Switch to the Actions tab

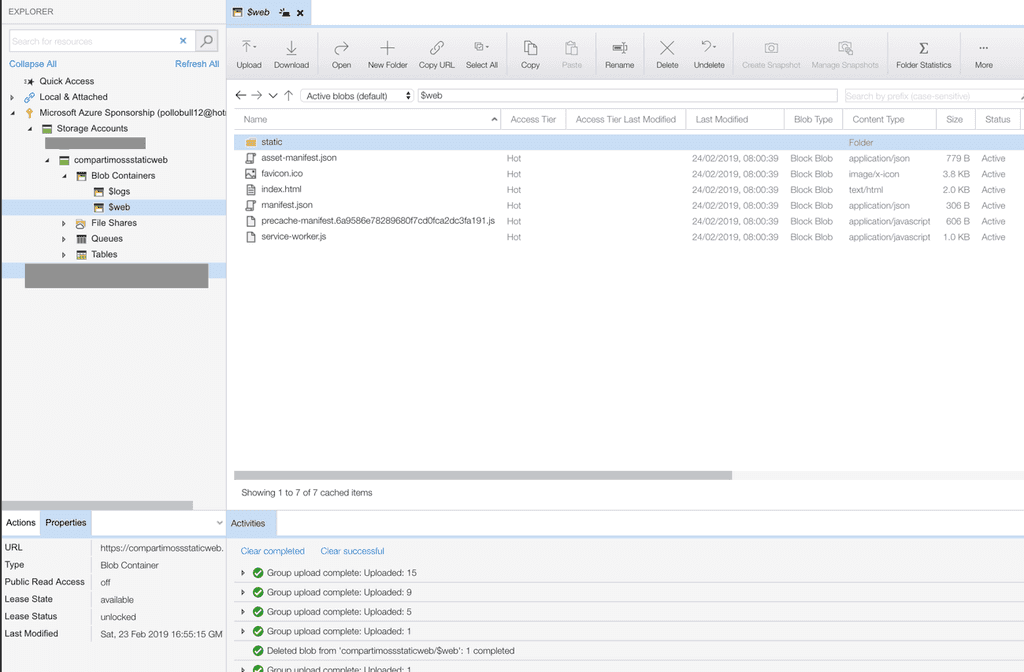click(20, 523)
